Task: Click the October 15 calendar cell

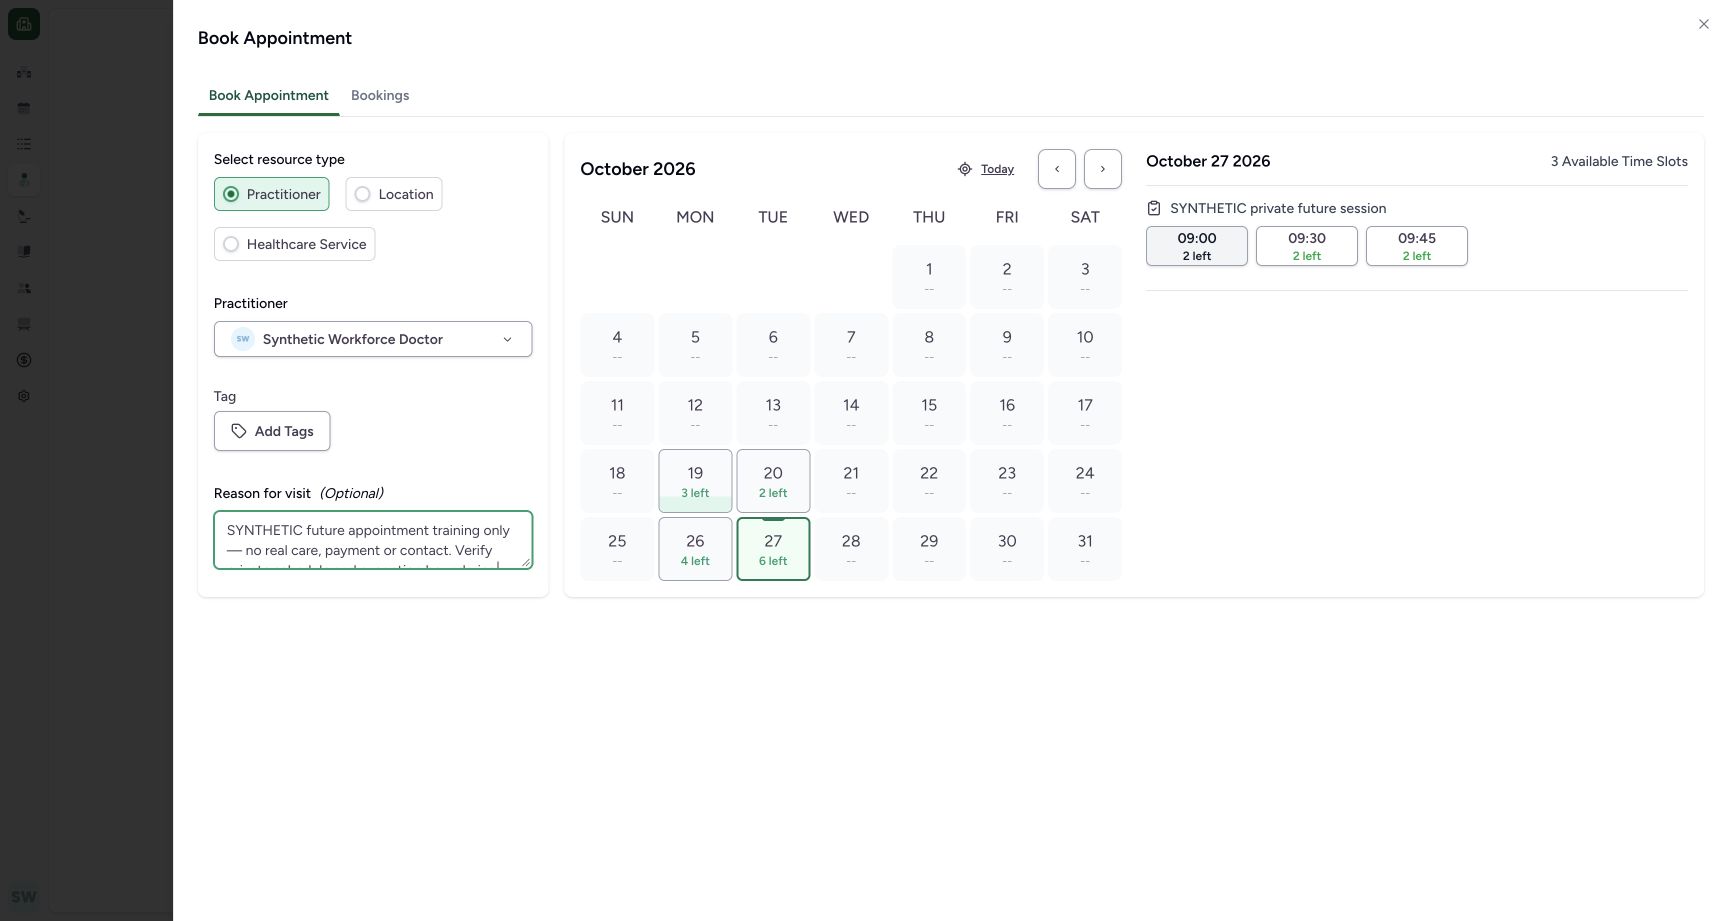Action: [x=929, y=413]
